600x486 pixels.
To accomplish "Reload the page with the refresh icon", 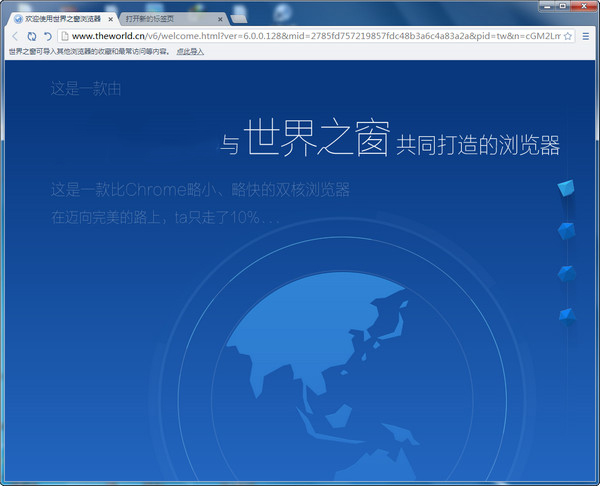I will coord(32,36).
